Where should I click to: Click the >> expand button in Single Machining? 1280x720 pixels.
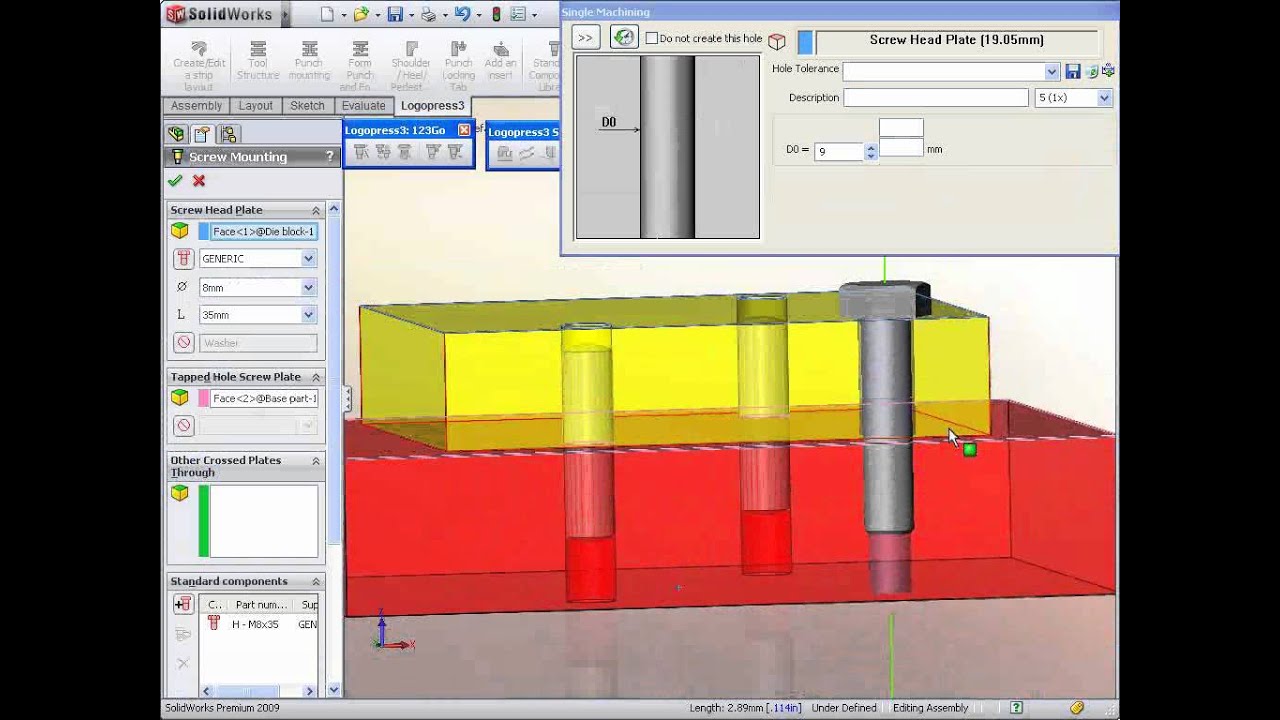[585, 38]
